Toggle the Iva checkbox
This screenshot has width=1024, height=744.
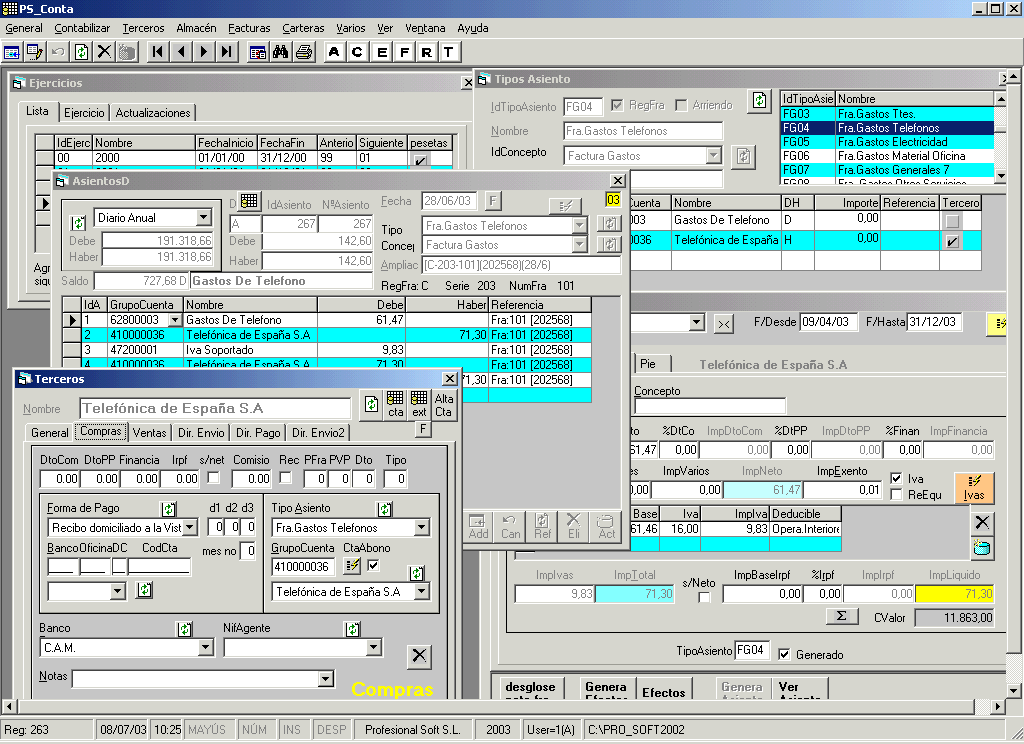[x=896, y=479]
